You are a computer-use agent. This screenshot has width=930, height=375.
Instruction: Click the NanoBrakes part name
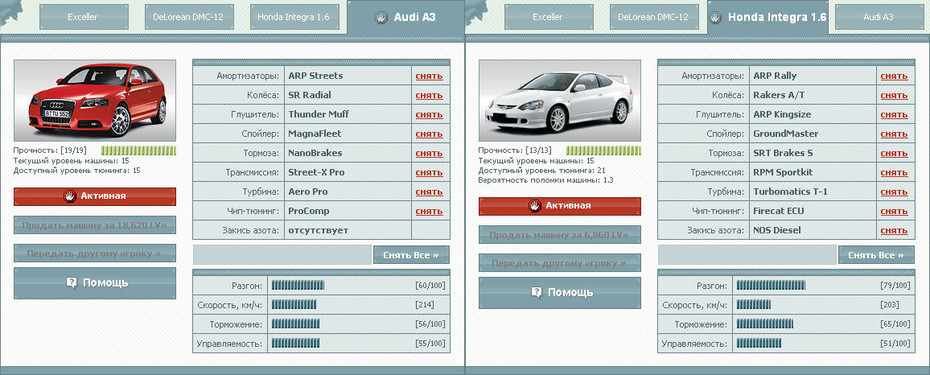[x=315, y=153]
